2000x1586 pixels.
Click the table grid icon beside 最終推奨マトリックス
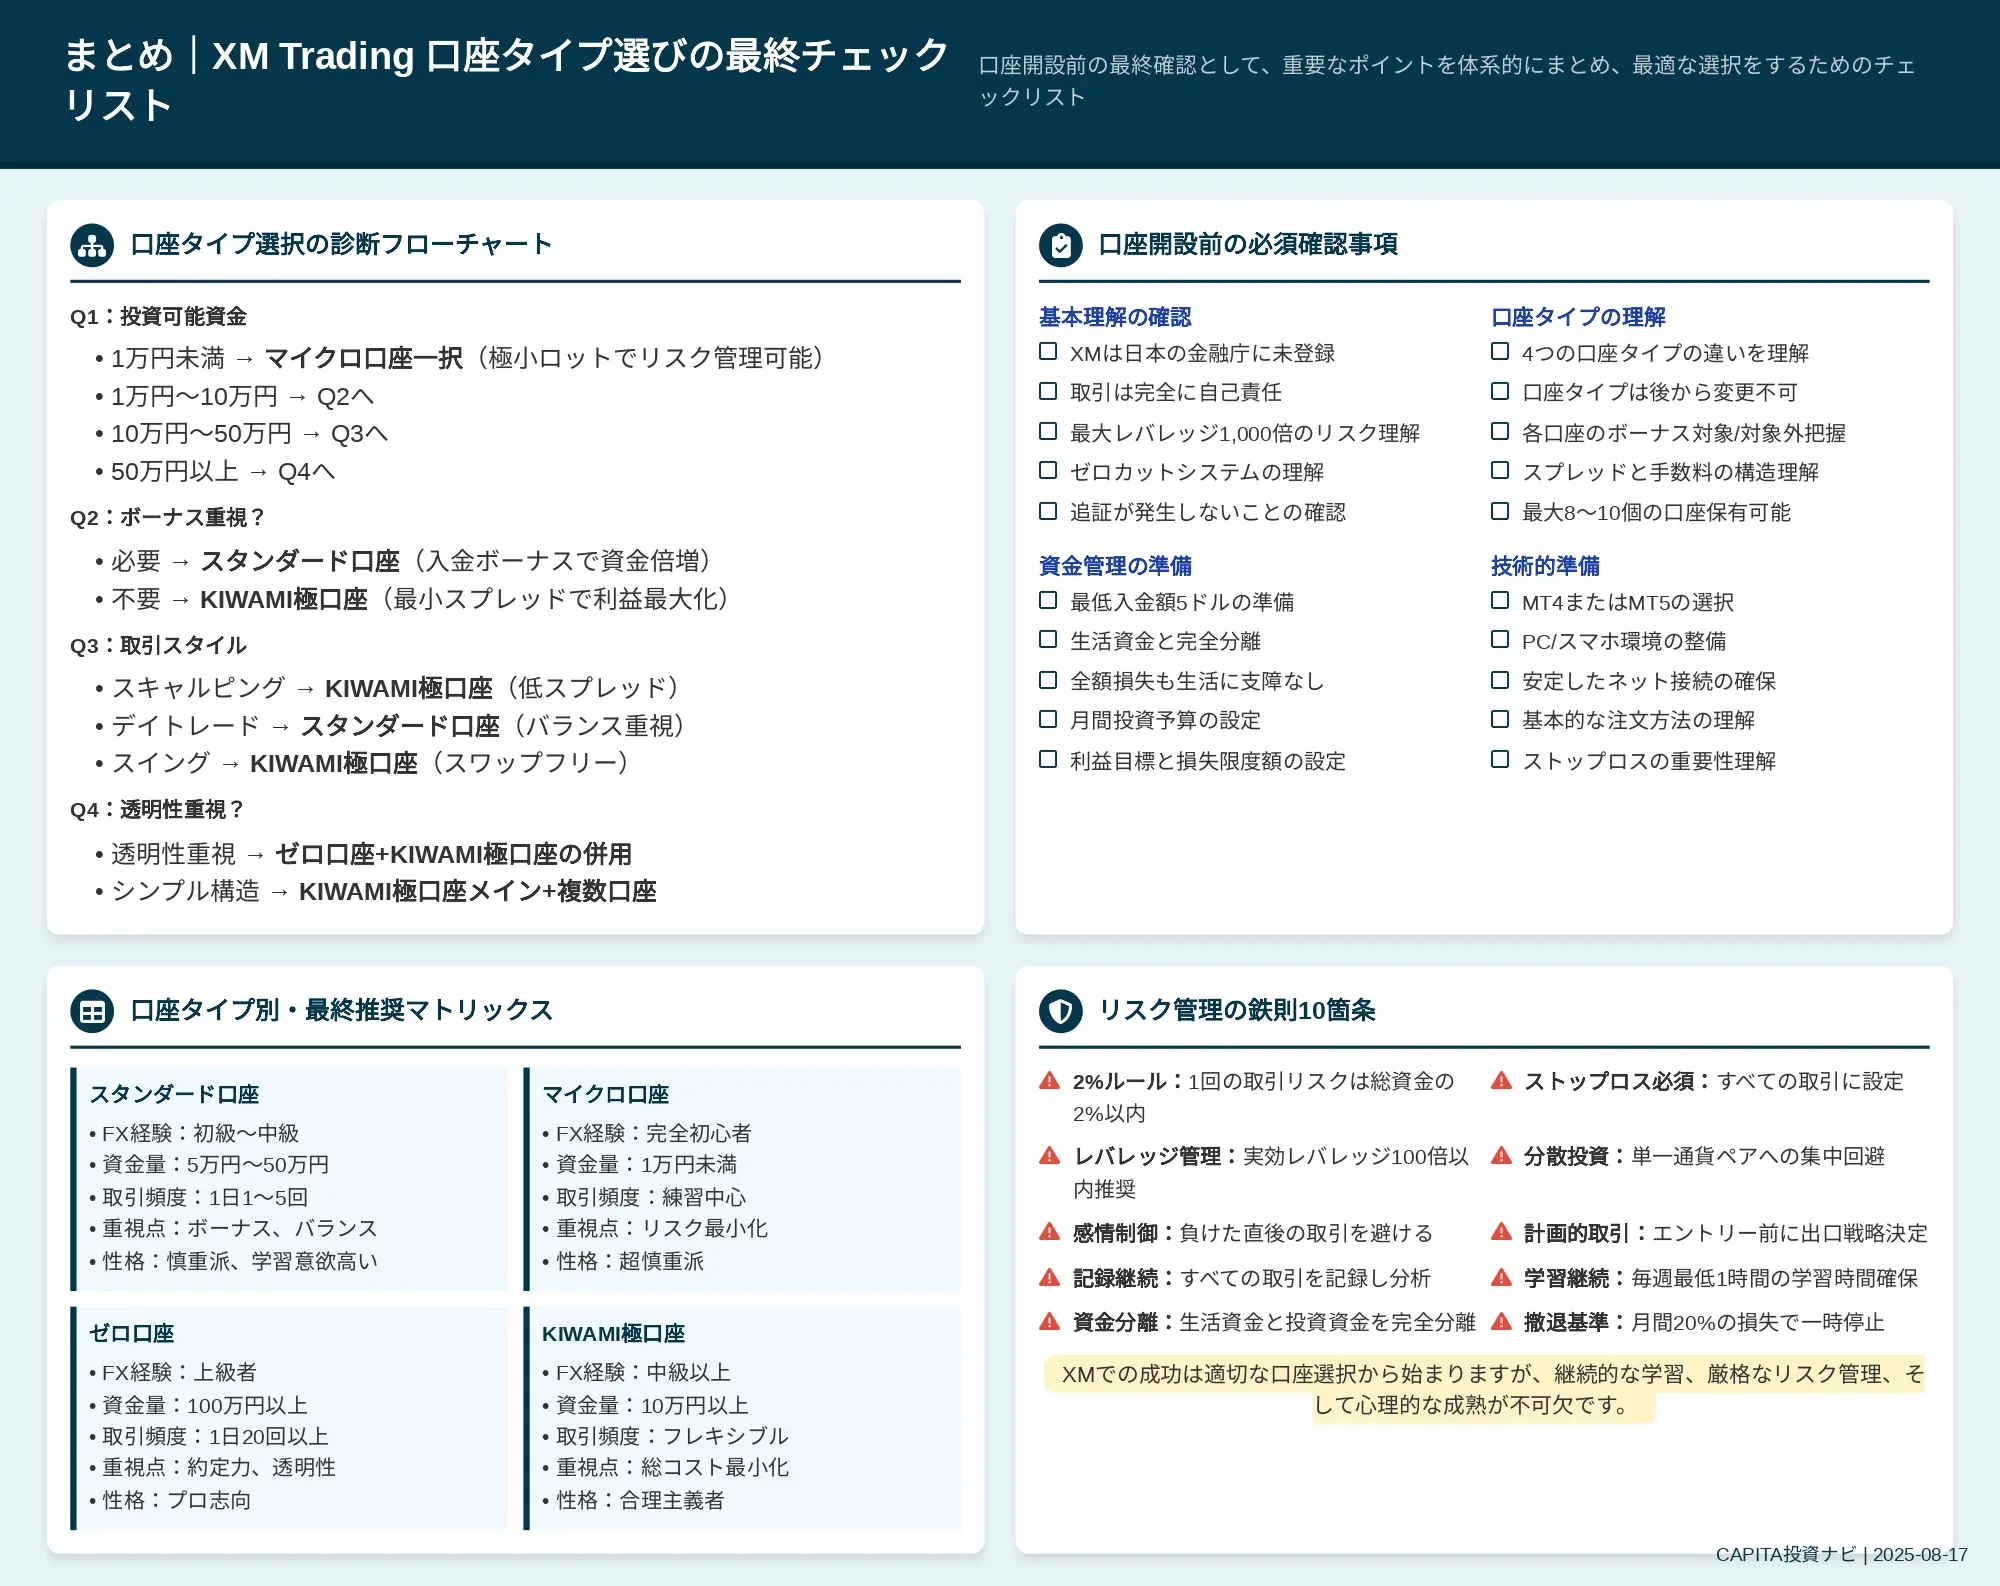(92, 1011)
